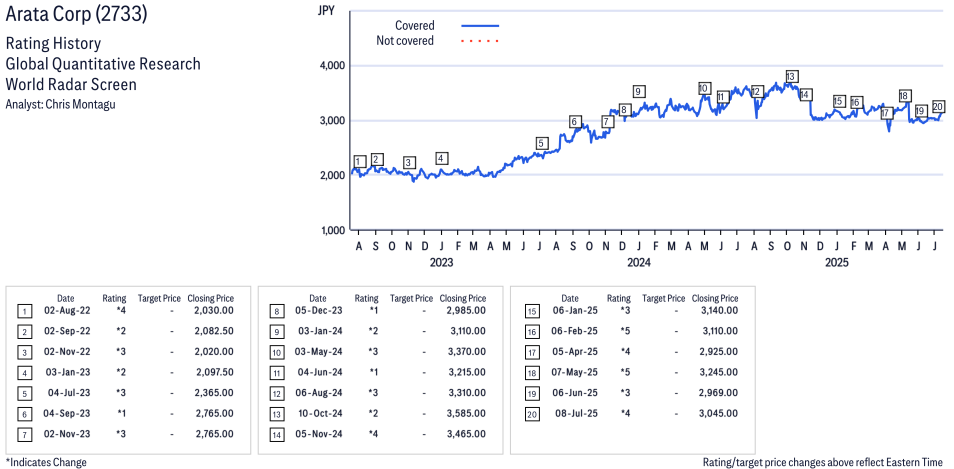Click the 2,925.00 closing price

[x=719, y=352]
